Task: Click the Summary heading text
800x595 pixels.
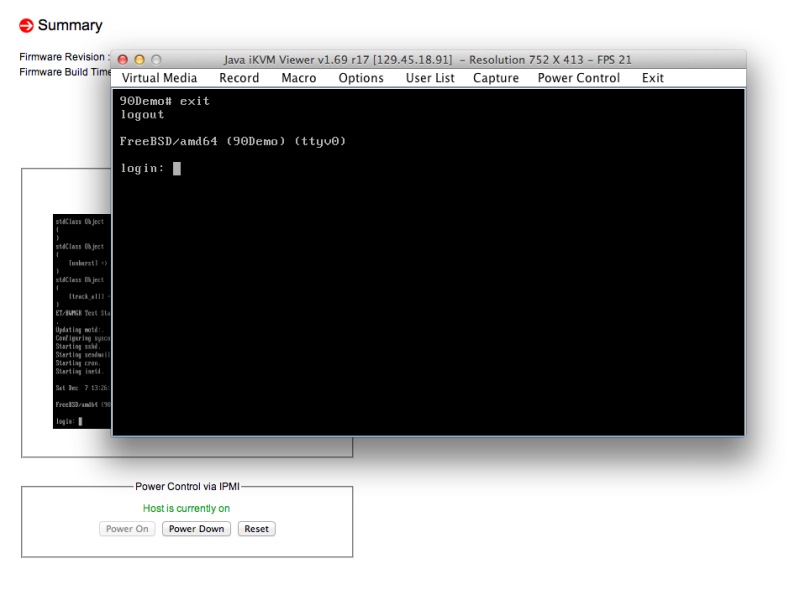Action: (x=70, y=25)
